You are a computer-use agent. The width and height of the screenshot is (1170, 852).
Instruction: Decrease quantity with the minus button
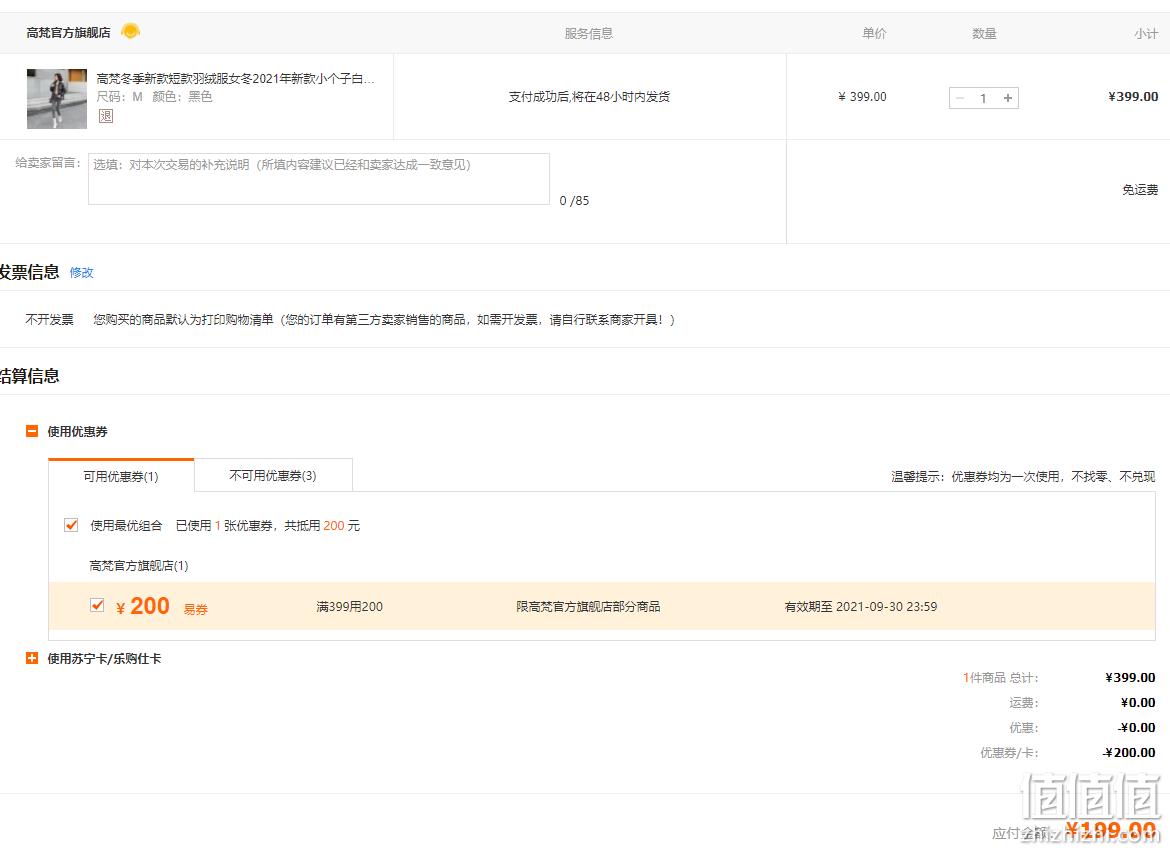[x=960, y=98]
